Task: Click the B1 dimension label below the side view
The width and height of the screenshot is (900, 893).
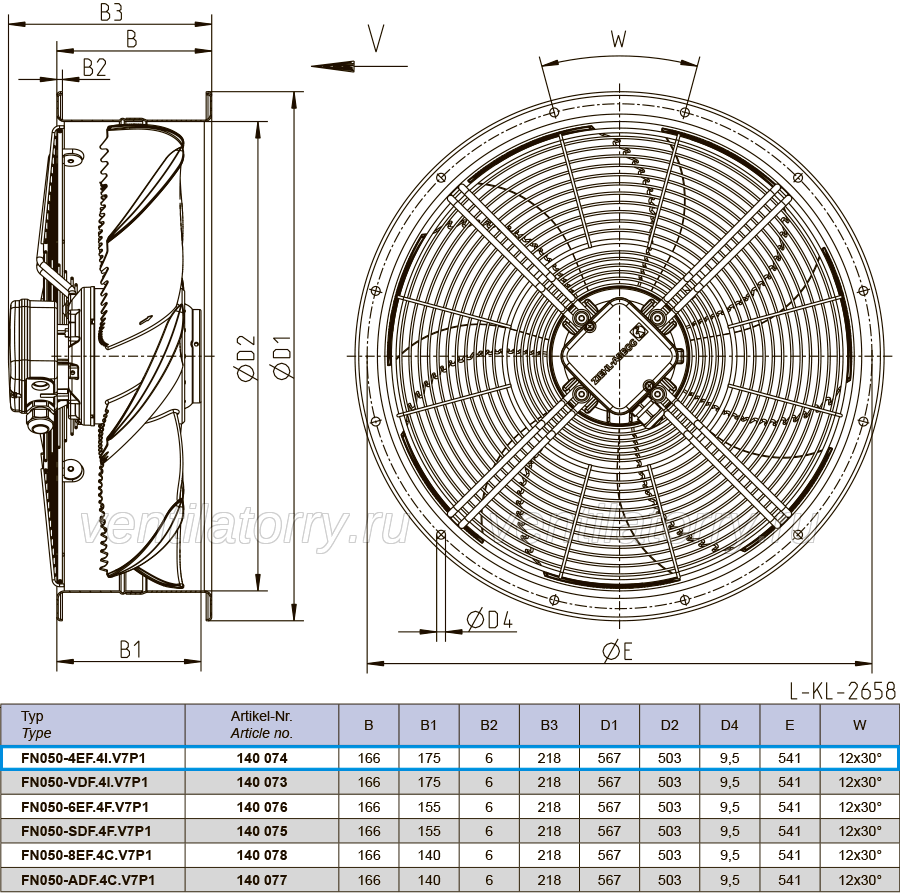Action: coord(130,649)
